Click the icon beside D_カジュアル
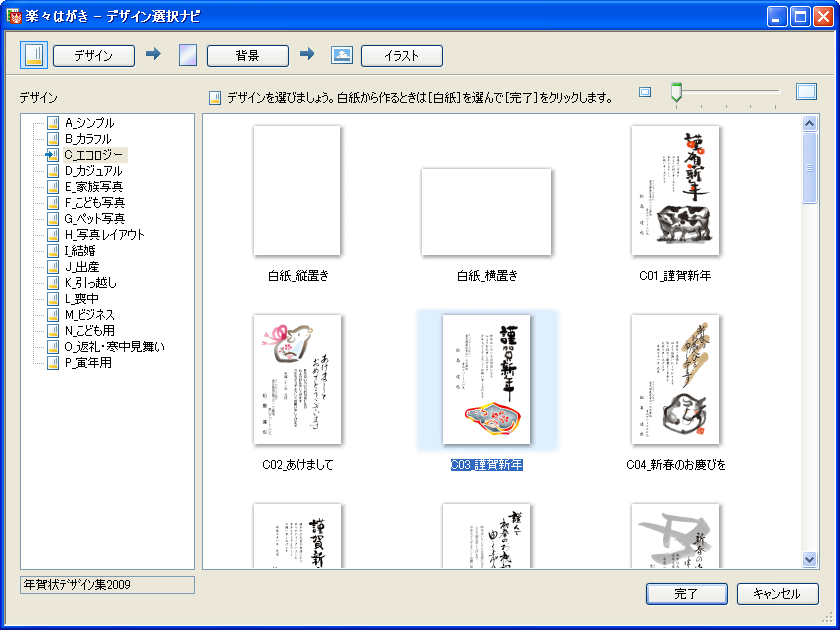 53,171
